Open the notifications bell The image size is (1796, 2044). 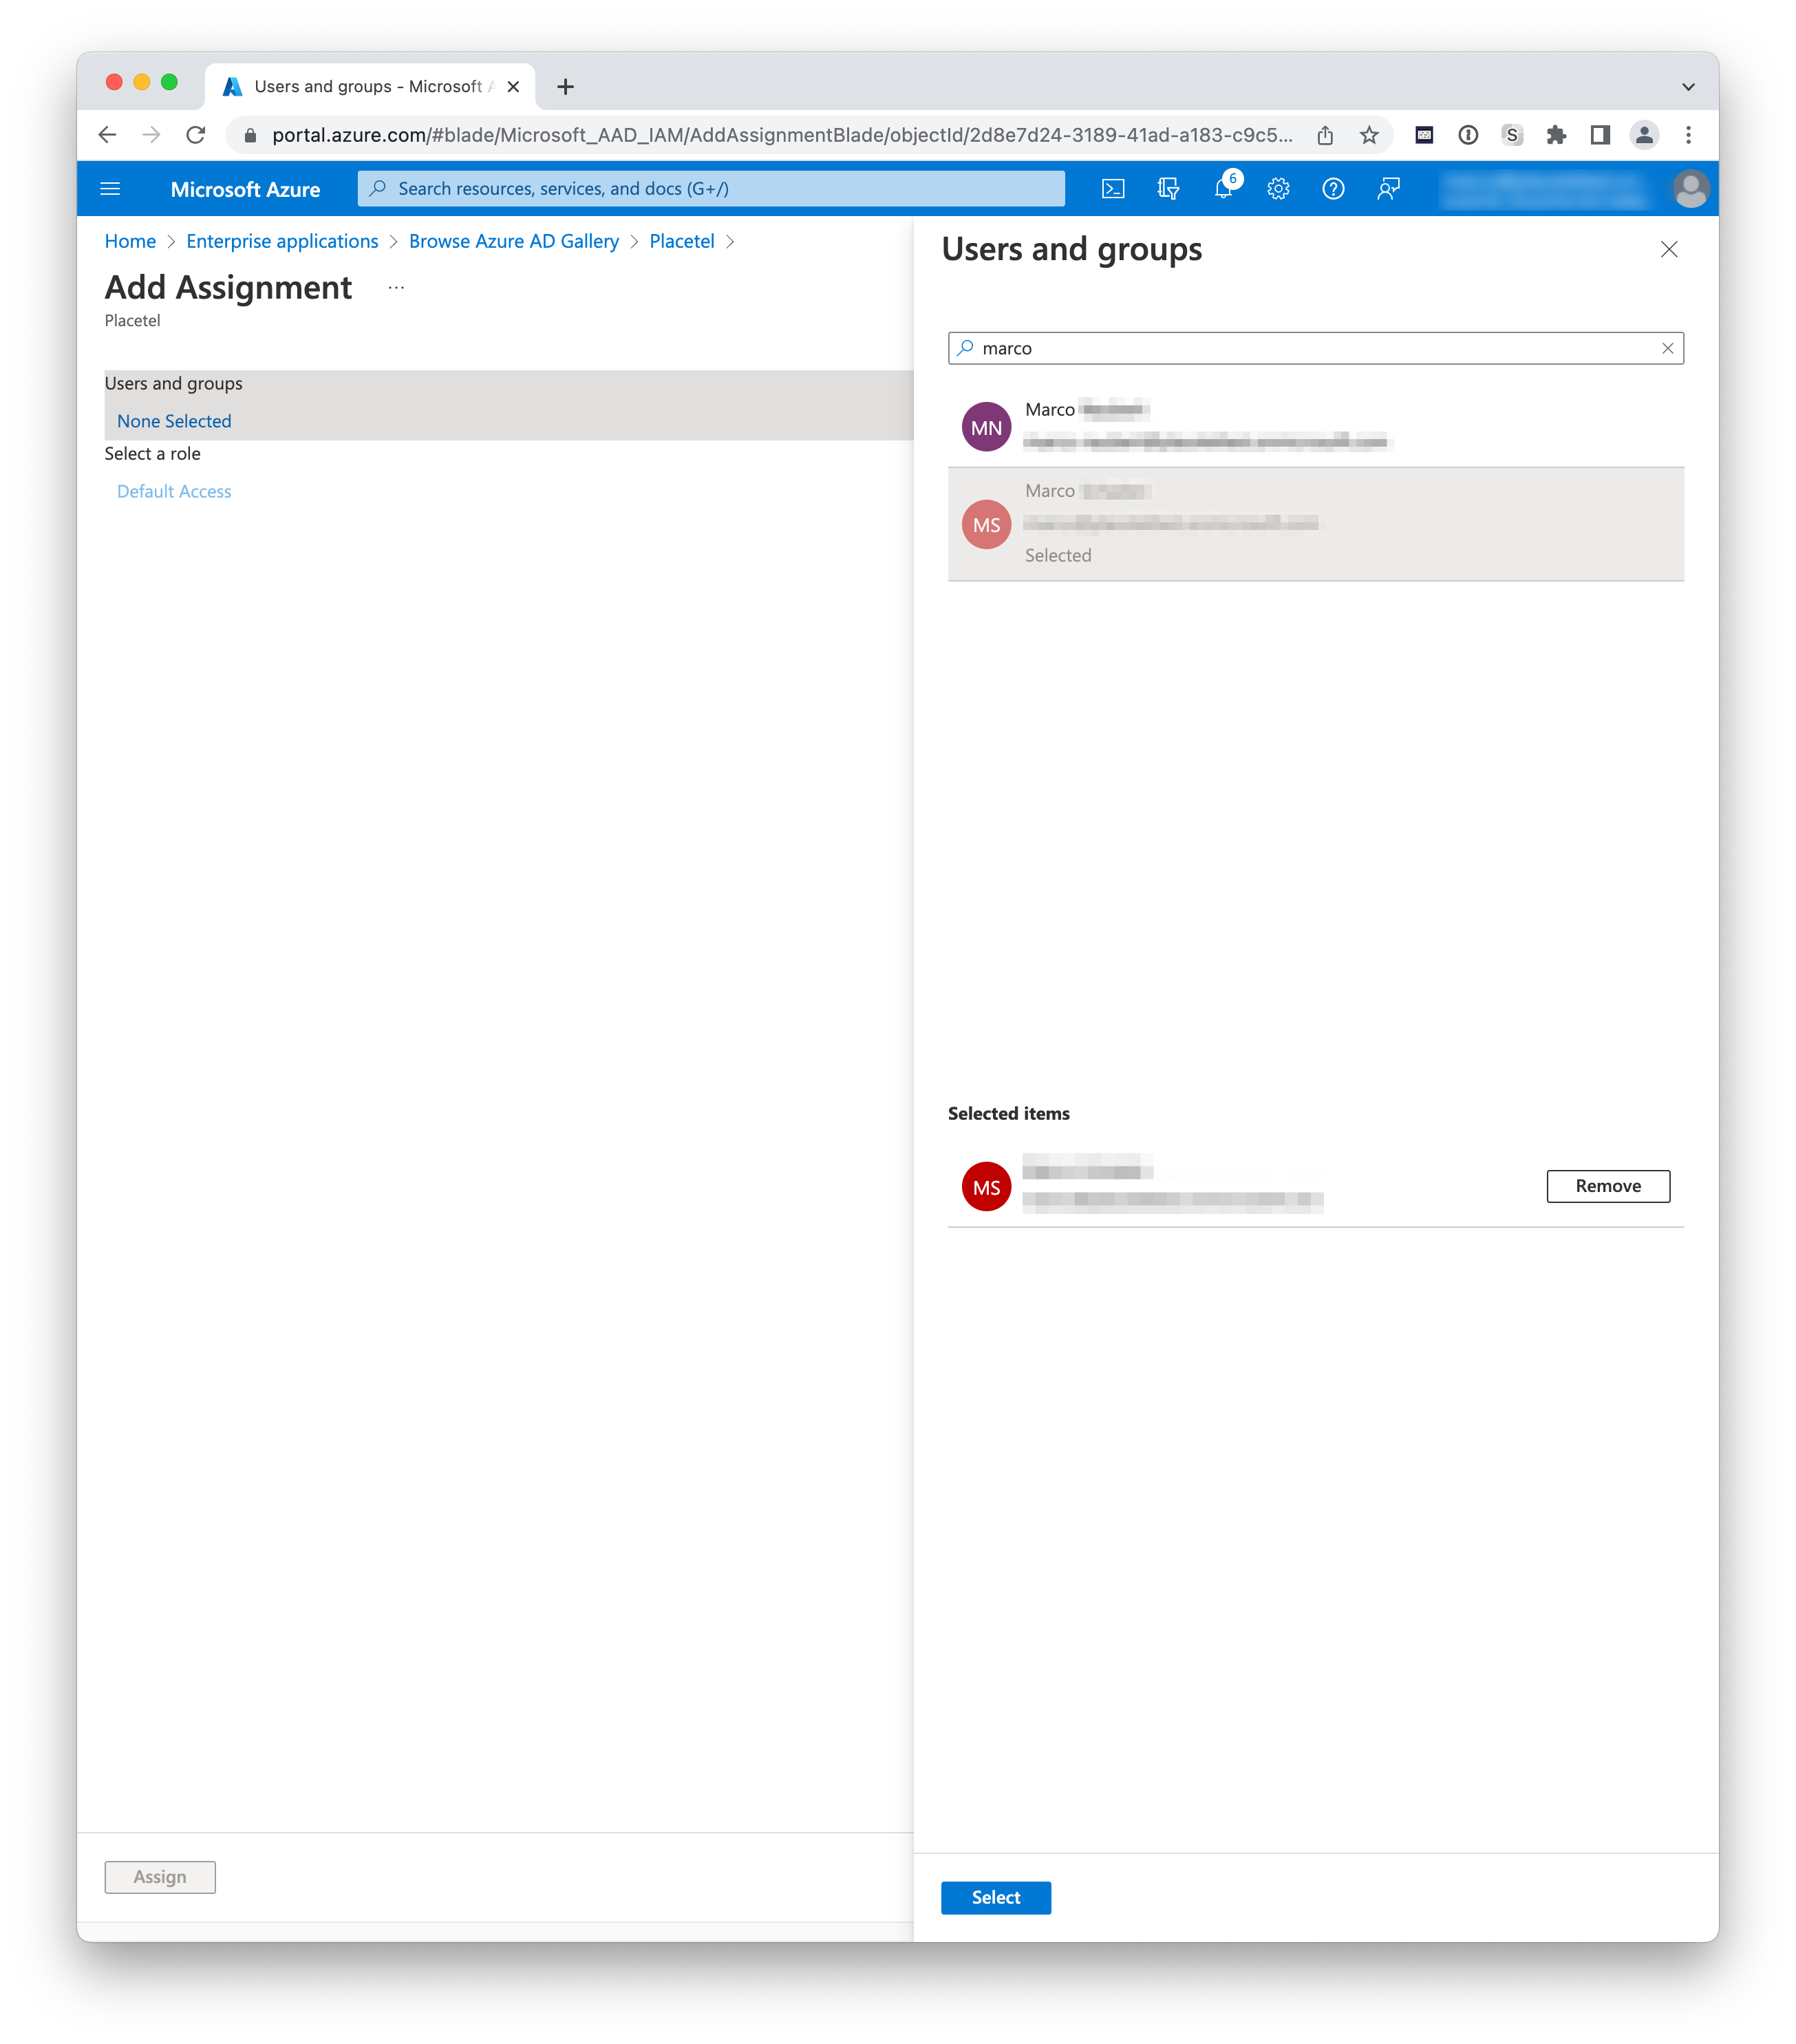pos(1223,189)
